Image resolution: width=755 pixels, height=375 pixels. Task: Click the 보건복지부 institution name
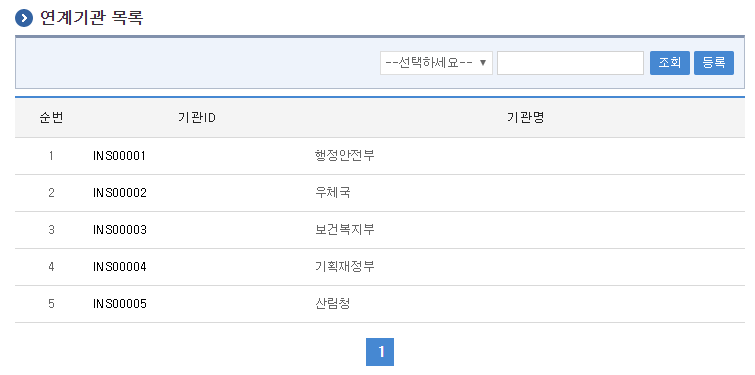tap(344, 230)
